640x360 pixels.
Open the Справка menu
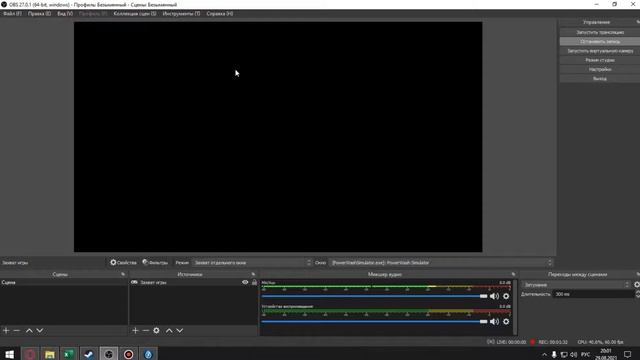coord(220,13)
